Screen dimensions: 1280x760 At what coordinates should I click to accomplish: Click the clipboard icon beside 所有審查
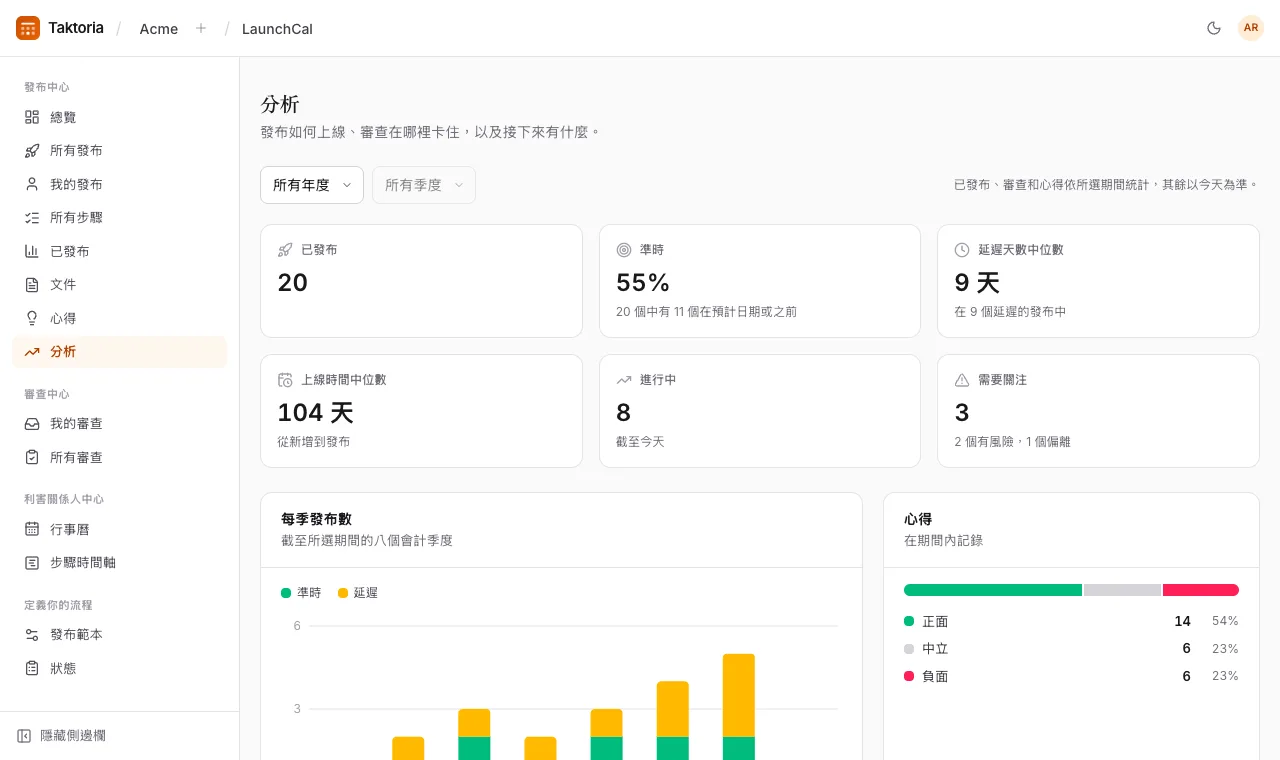pos(32,457)
